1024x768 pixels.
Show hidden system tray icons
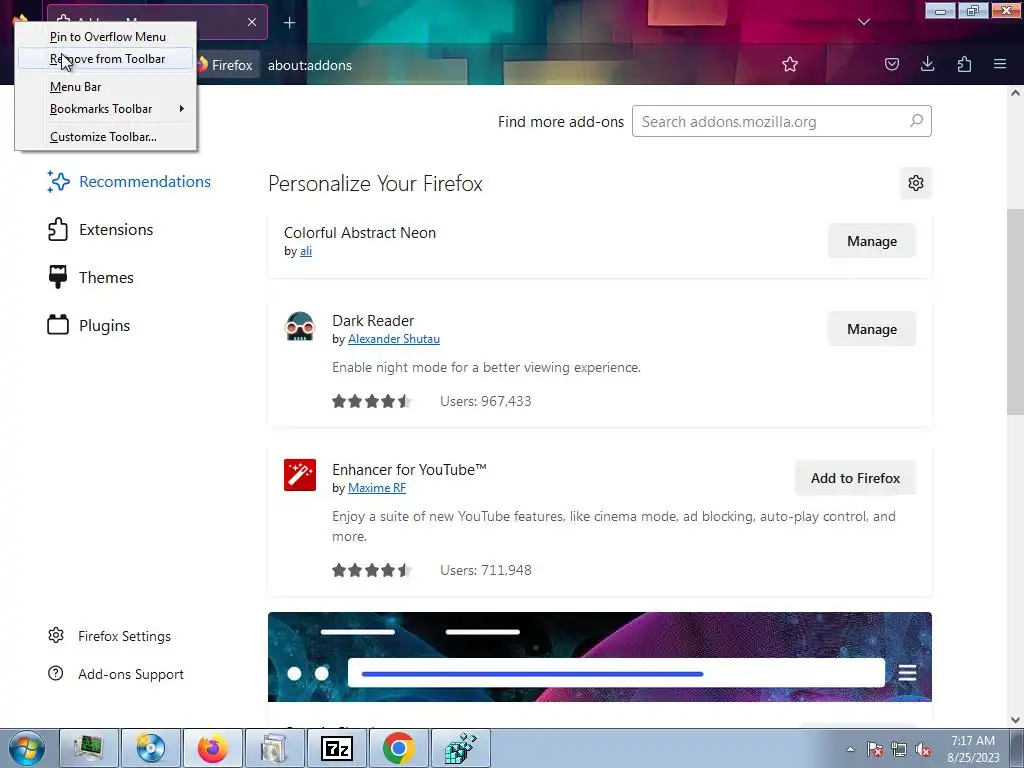pyautogui.click(x=850, y=749)
